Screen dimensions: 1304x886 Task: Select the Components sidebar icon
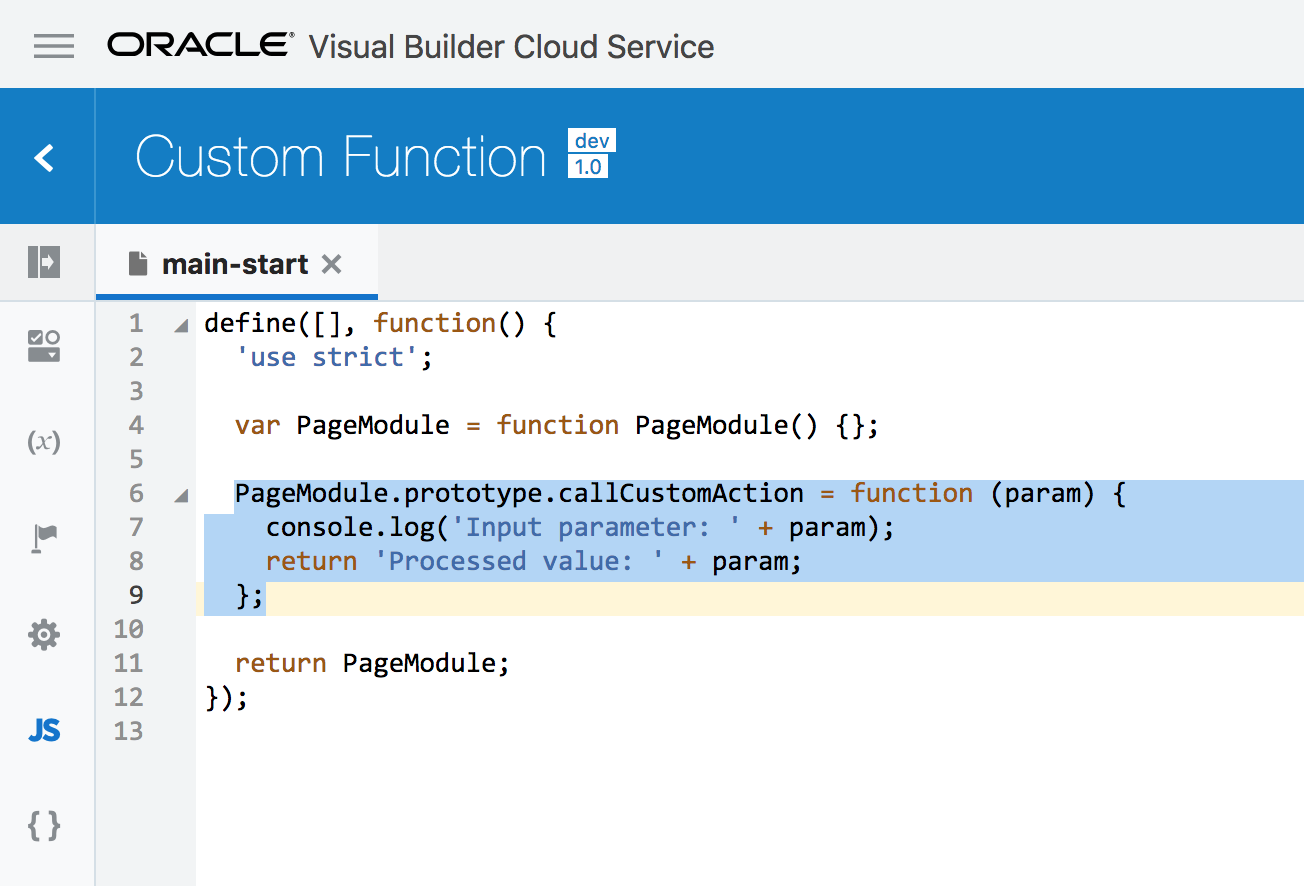(x=44, y=345)
